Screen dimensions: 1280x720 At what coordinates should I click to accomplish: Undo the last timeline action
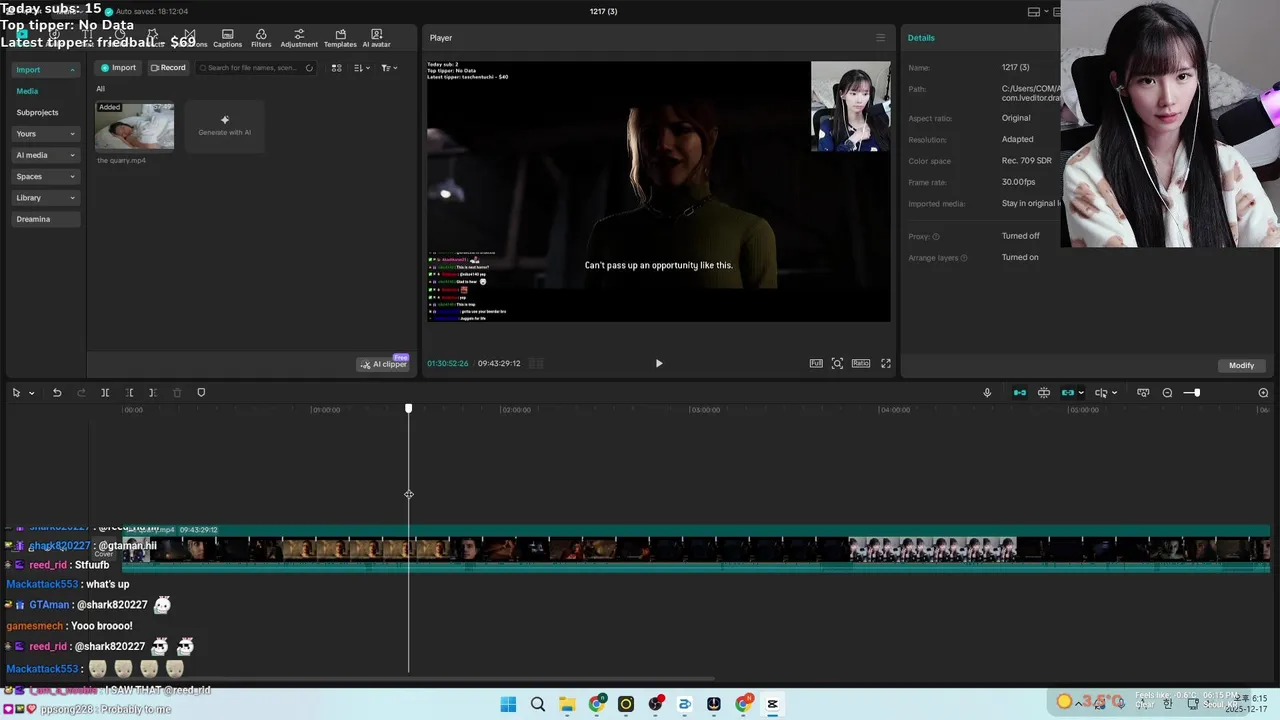(57, 393)
